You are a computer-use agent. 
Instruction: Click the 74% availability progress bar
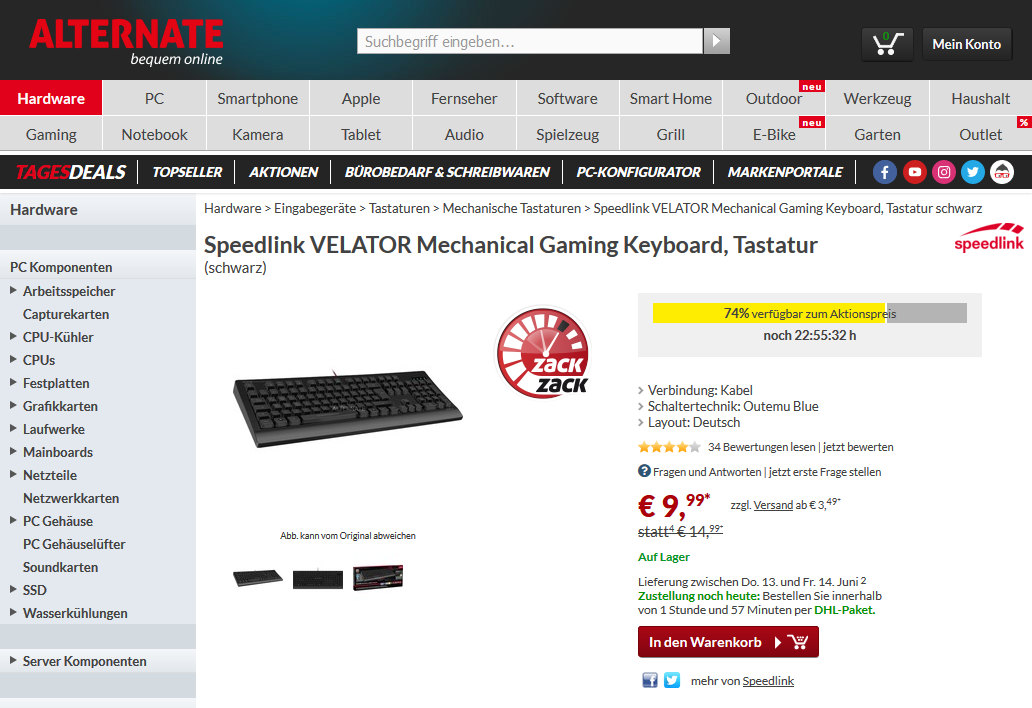pyautogui.click(x=810, y=313)
